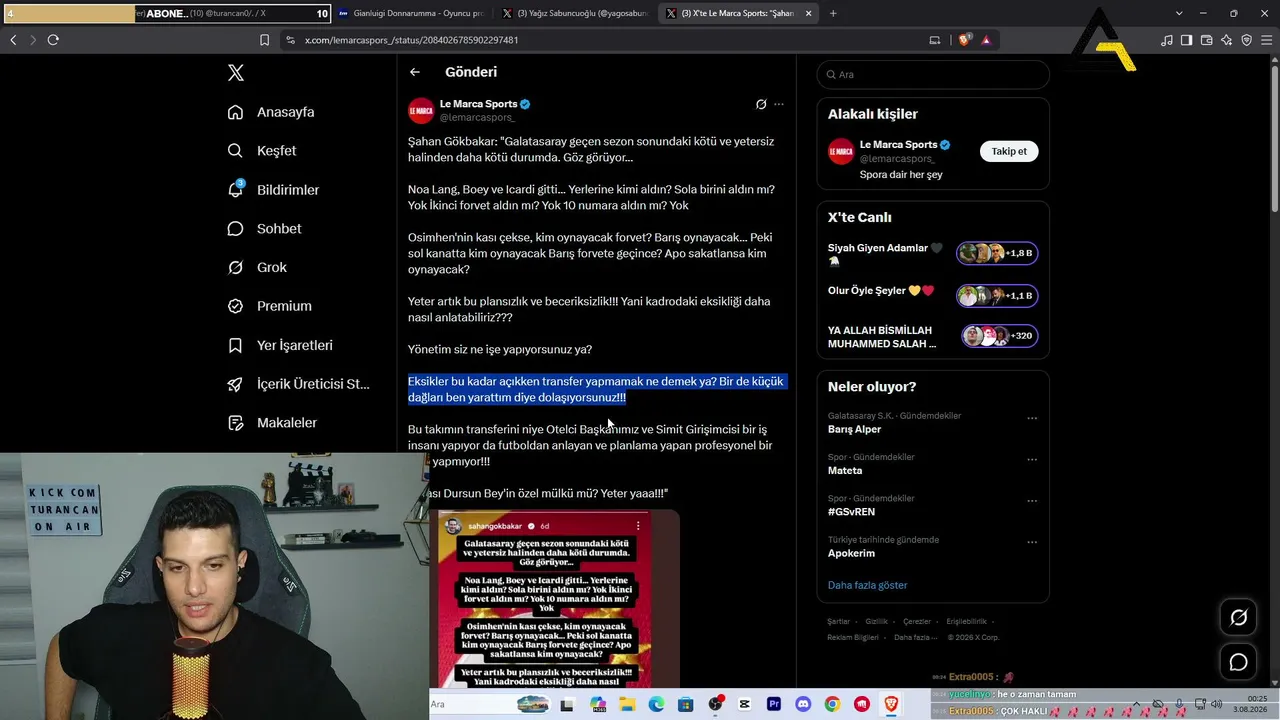Open the floating chat messages button
This screenshot has height=720, width=1280.
tap(1238, 662)
